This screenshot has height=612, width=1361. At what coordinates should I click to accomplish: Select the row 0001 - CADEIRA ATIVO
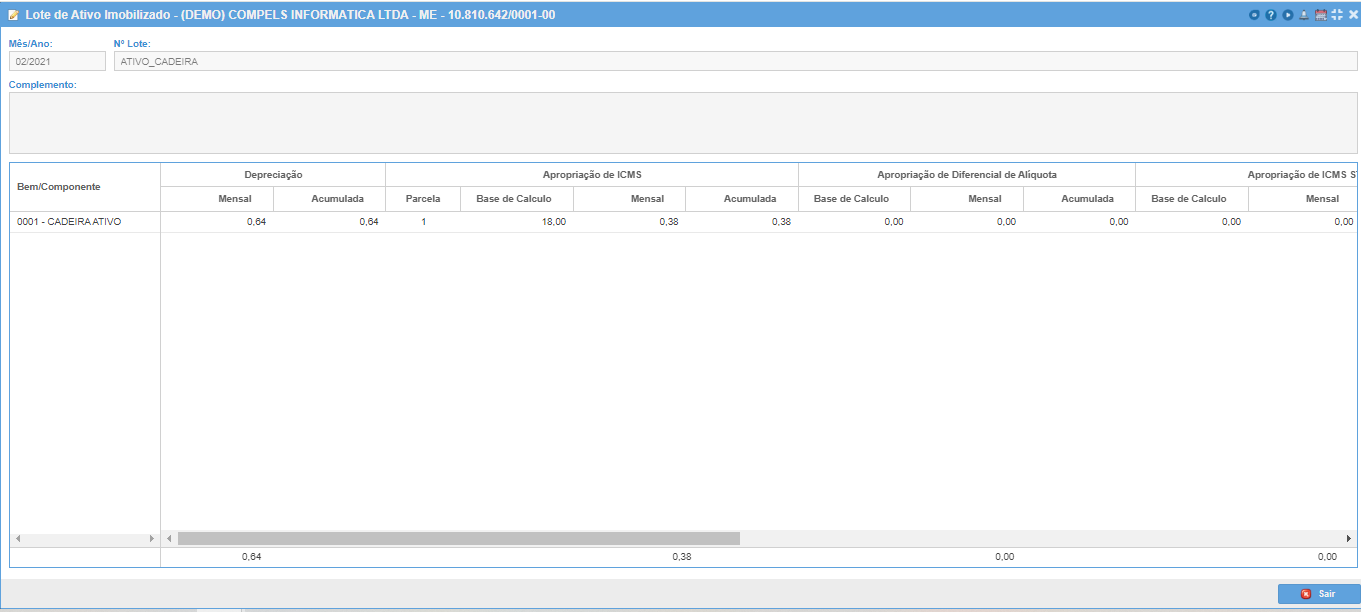click(x=683, y=222)
